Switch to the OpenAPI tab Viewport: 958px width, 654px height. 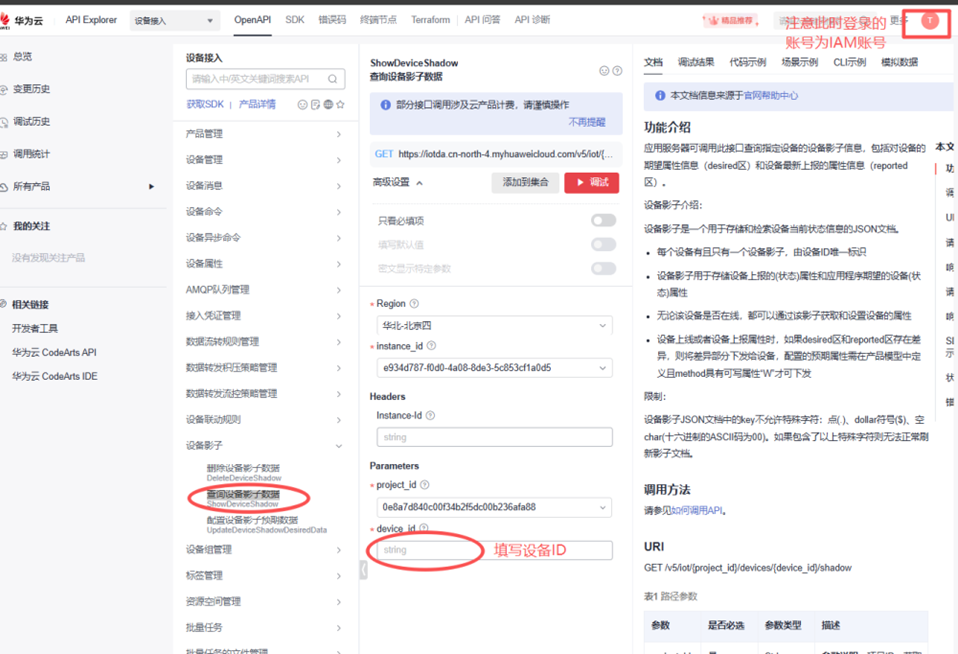pyautogui.click(x=252, y=20)
